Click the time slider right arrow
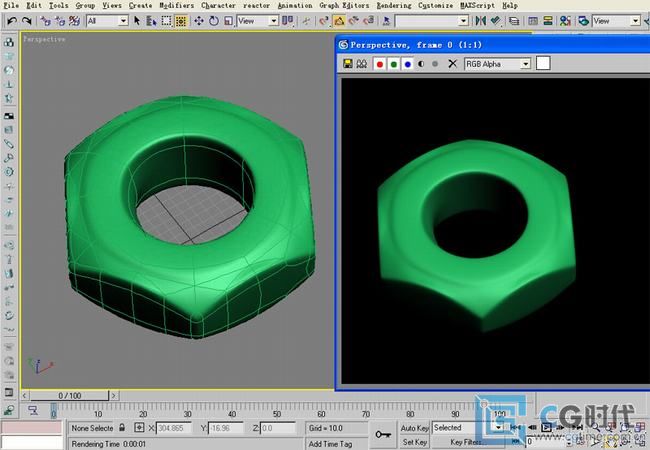The height and width of the screenshot is (450, 650). pyautogui.click(x=114, y=396)
